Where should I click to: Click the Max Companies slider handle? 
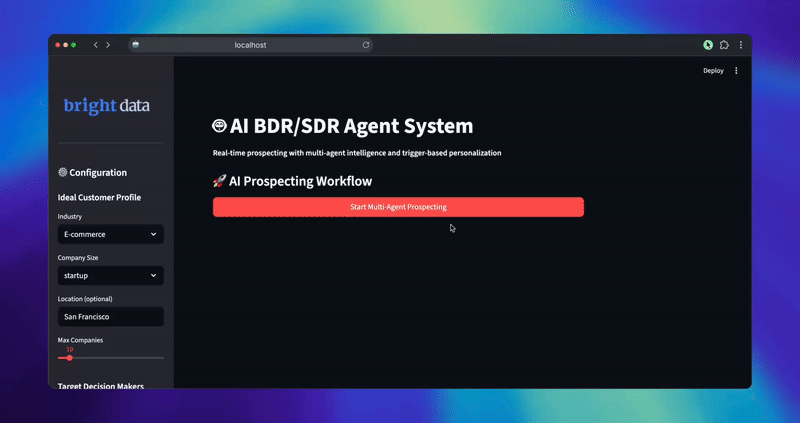(x=69, y=357)
